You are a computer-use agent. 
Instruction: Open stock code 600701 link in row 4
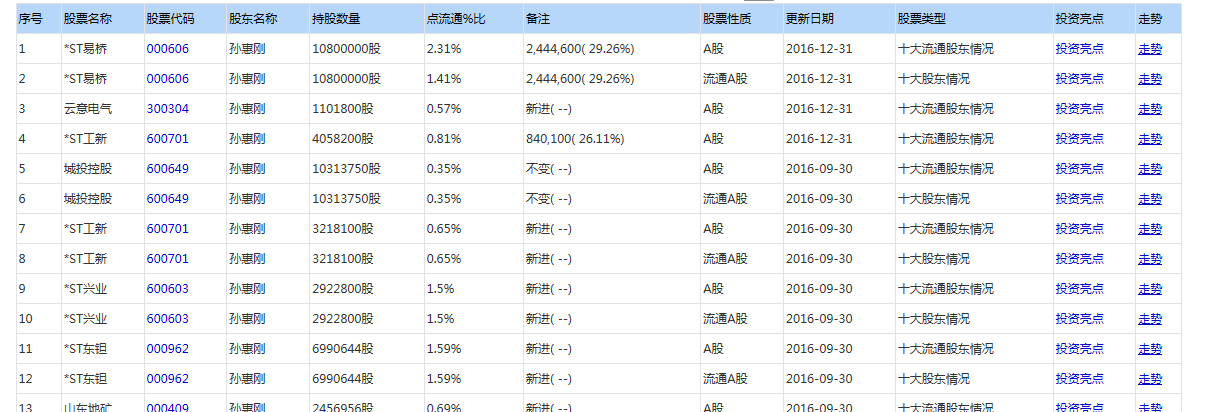coord(167,138)
